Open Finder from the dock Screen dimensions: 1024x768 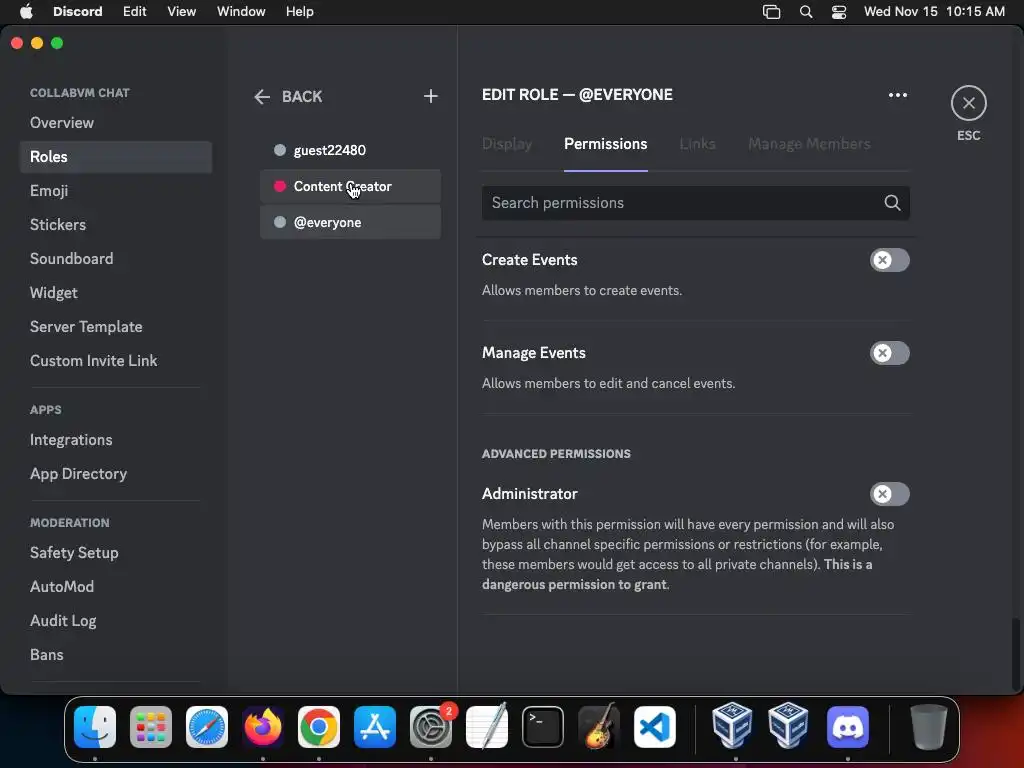pos(95,727)
